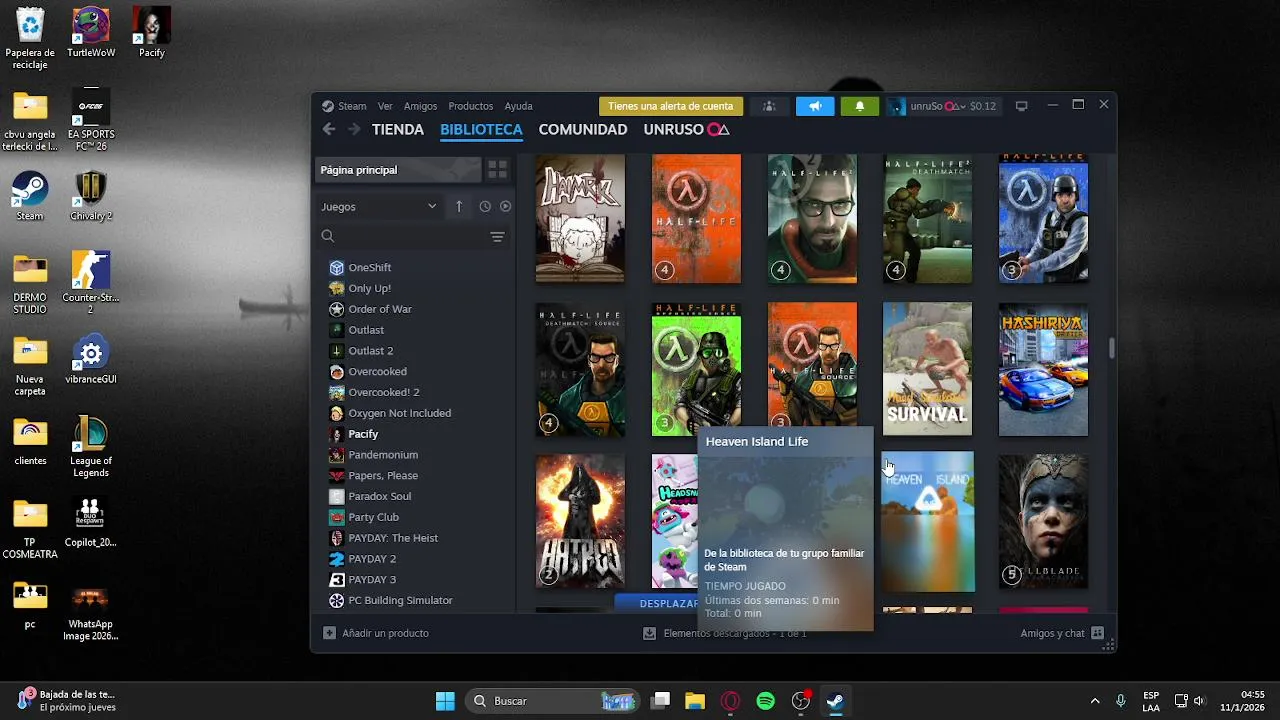
Task: Click Añadir un producto link
Action: click(x=385, y=633)
